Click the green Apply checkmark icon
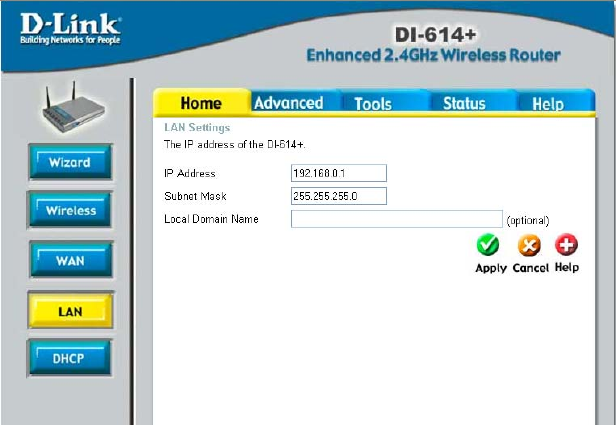Viewport: 616px width, 425px height. coord(488,245)
